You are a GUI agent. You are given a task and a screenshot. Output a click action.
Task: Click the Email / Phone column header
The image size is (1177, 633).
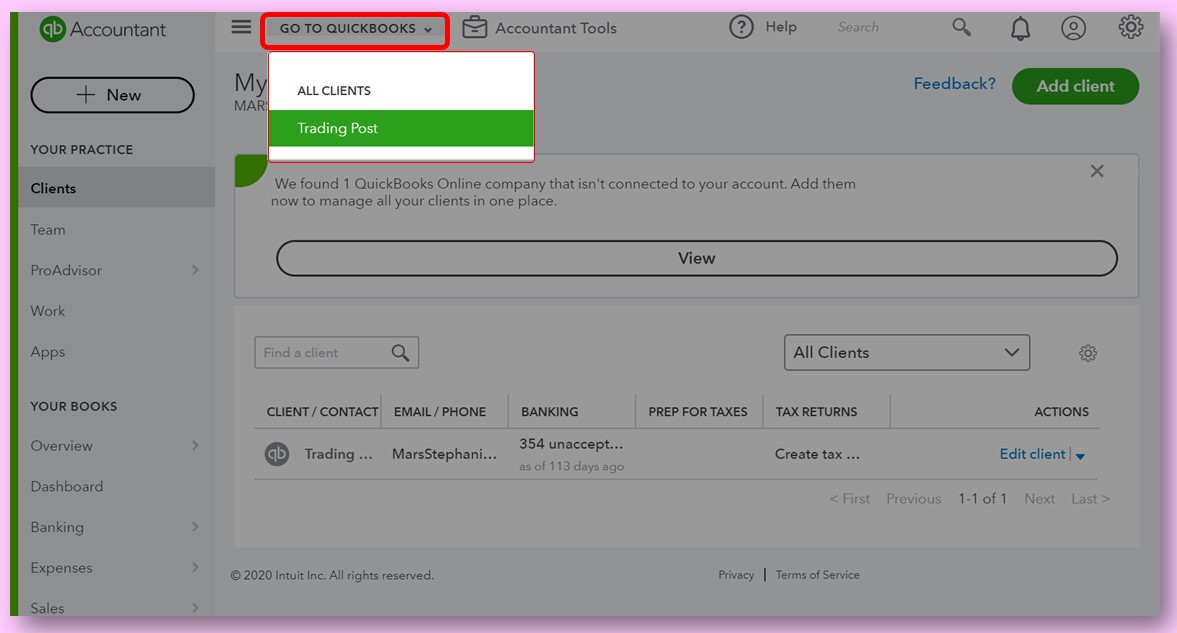pyautogui.click(x=440, y=411)
